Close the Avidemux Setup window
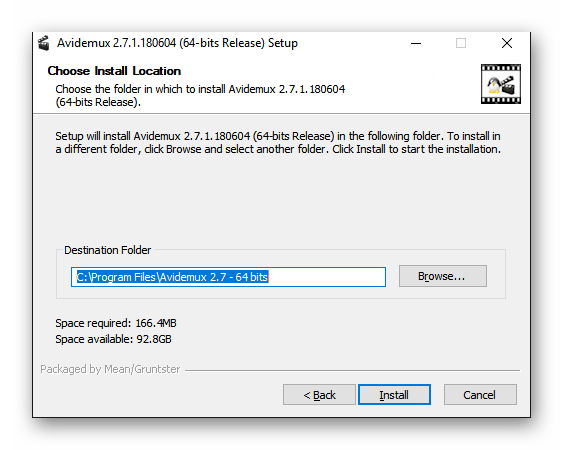The height and width of the screenshot is (450, 563). pyautogui.click(x=507, y=43)
